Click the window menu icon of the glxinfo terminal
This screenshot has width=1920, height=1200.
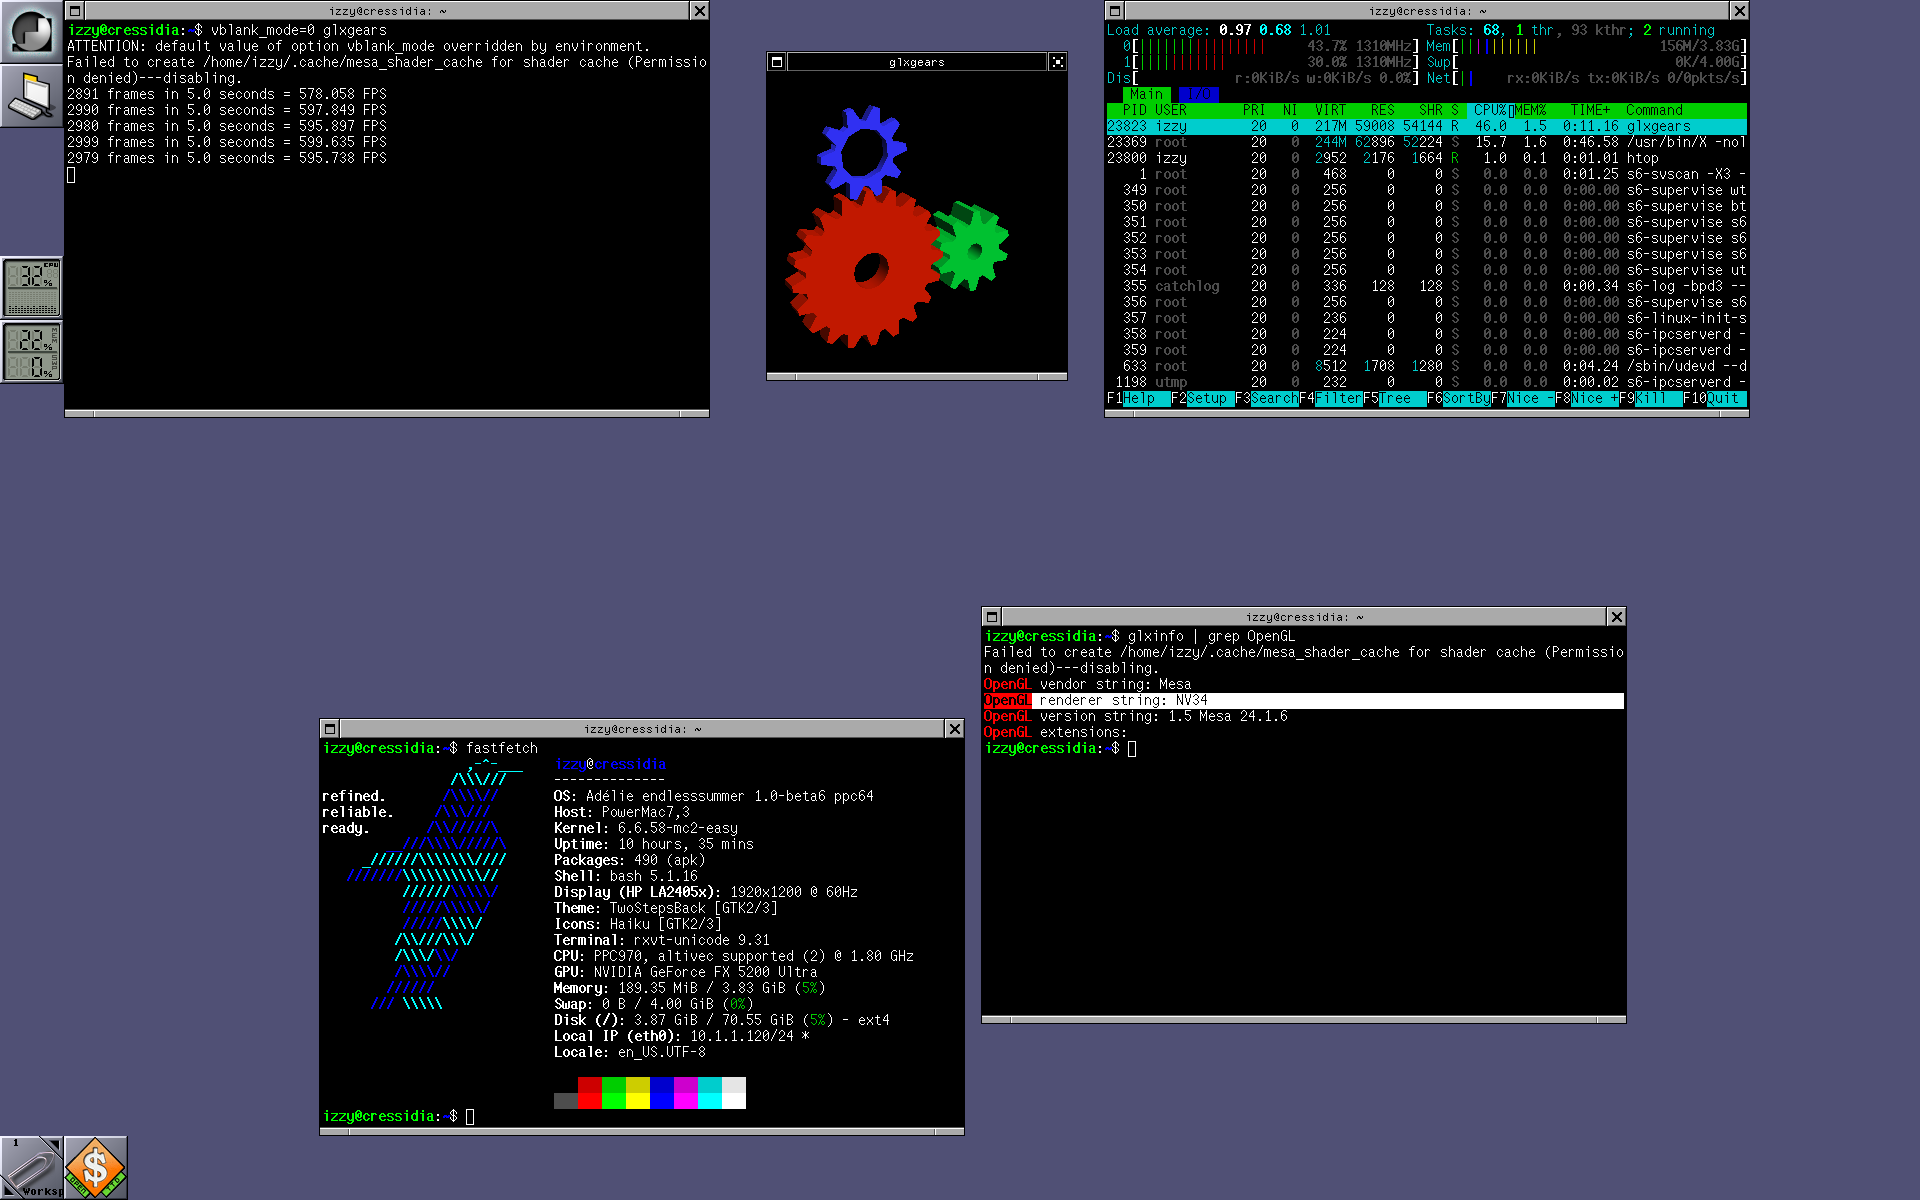pos(992,617)
